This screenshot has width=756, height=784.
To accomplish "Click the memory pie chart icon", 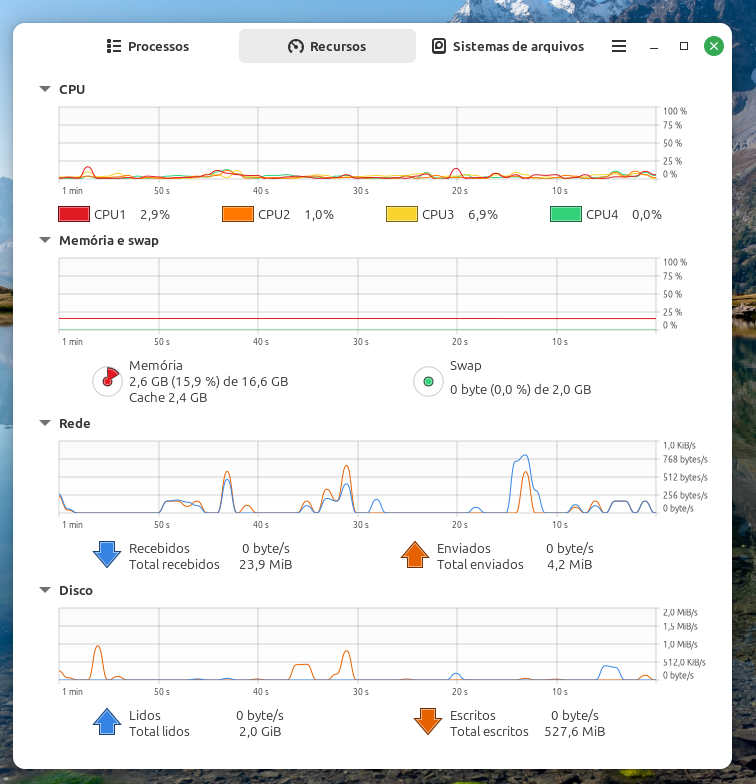I will 106,380.
